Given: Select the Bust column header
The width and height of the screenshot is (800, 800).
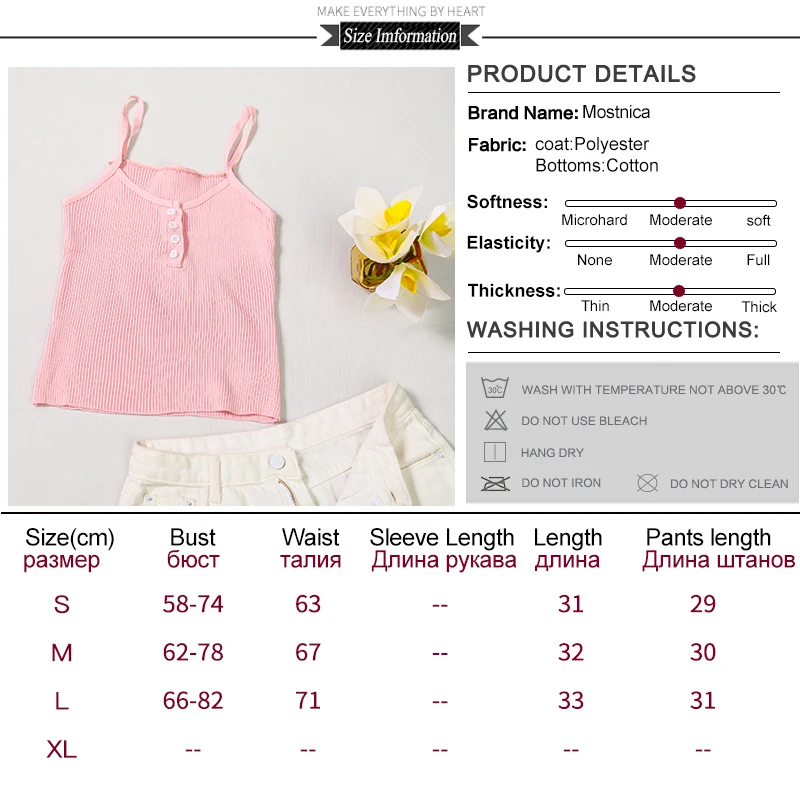Looking at the screenshot, I should (x=193, y=549).
